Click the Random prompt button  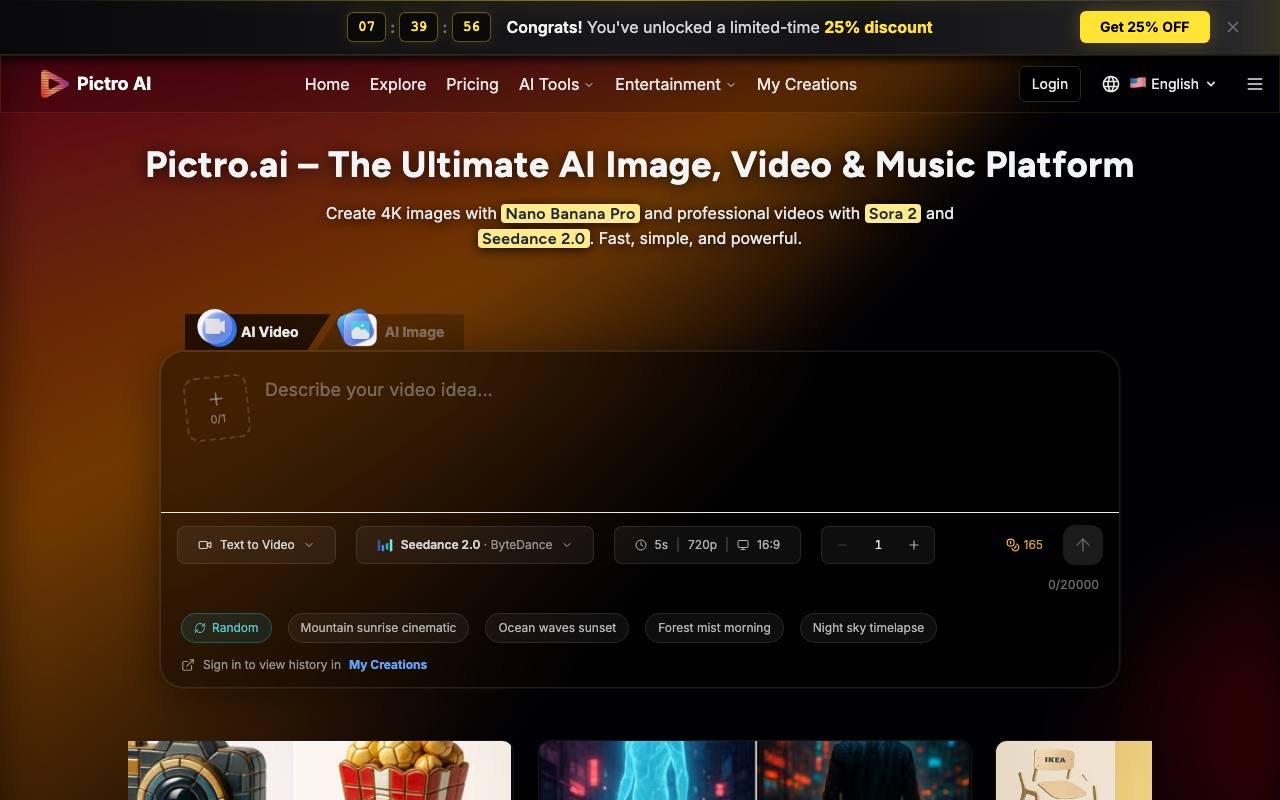(226, 628)
